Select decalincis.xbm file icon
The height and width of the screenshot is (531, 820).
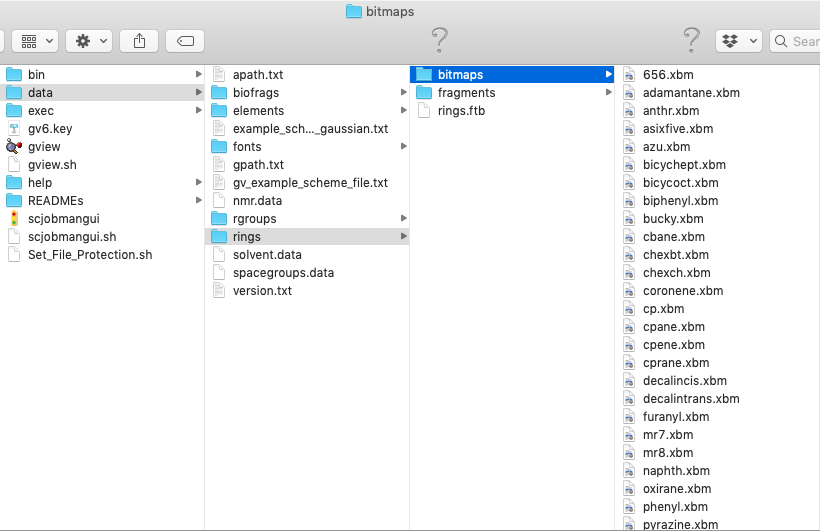pyautogui.click(x=629, y=381)
